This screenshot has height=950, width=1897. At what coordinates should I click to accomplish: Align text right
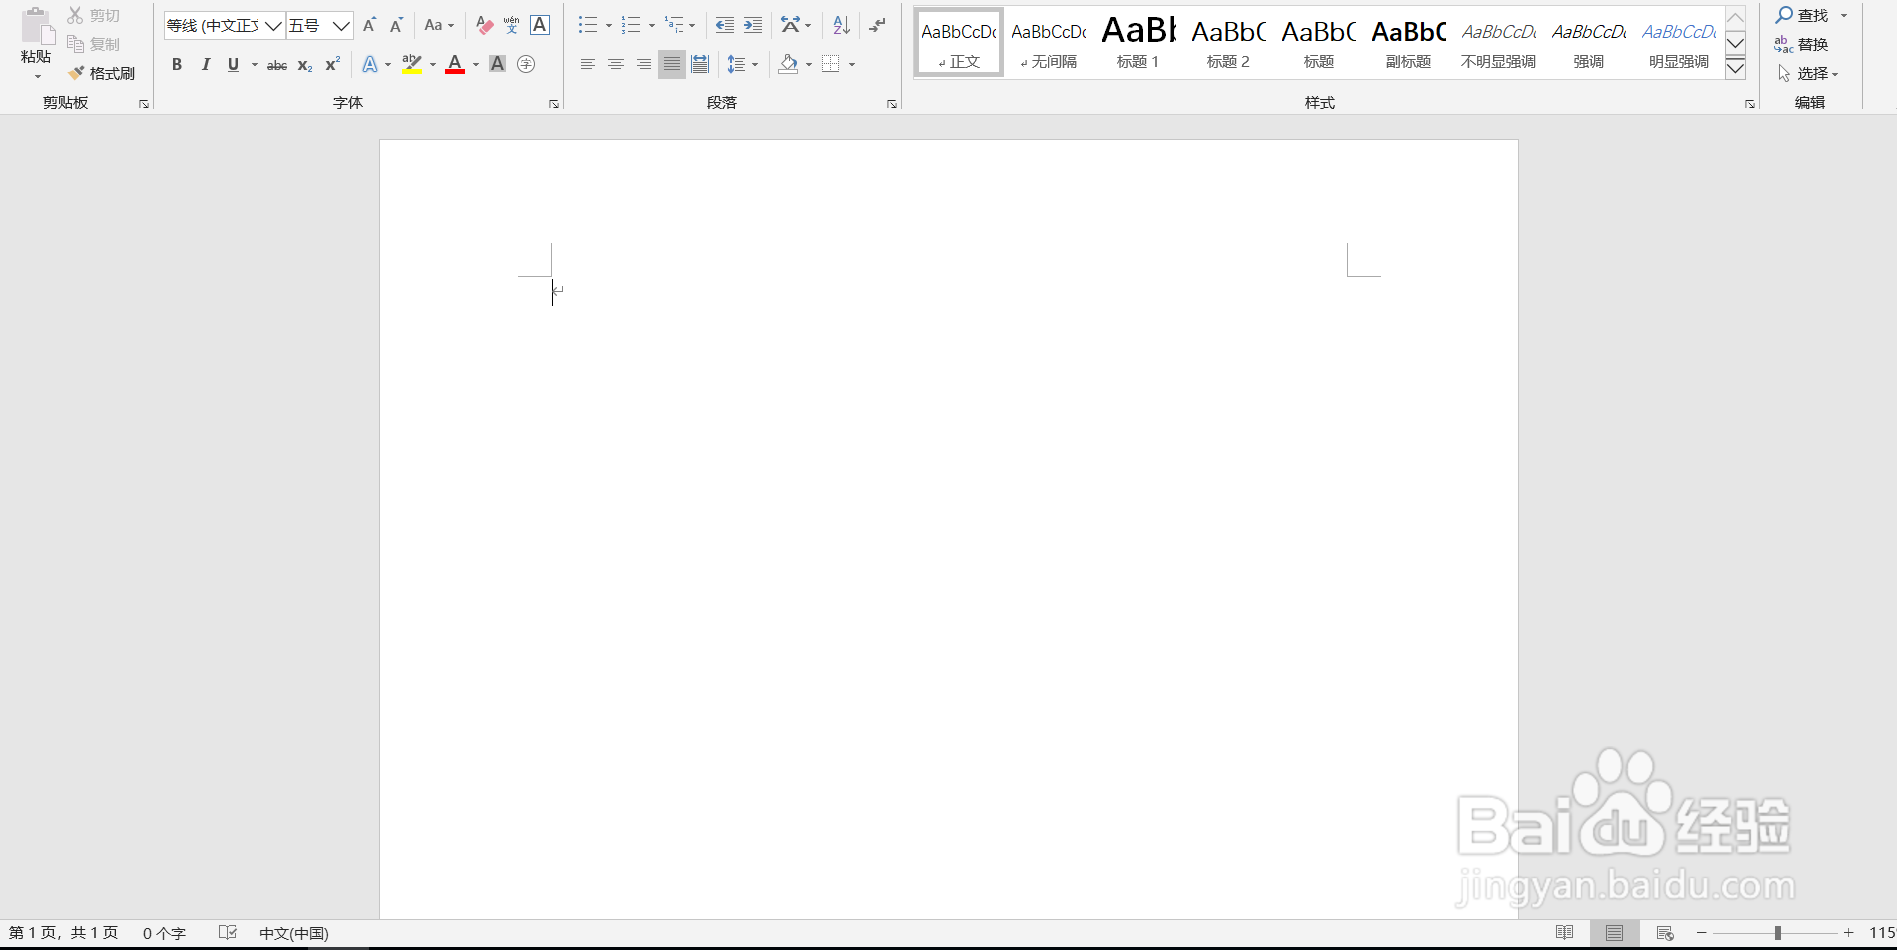(644, 65)
